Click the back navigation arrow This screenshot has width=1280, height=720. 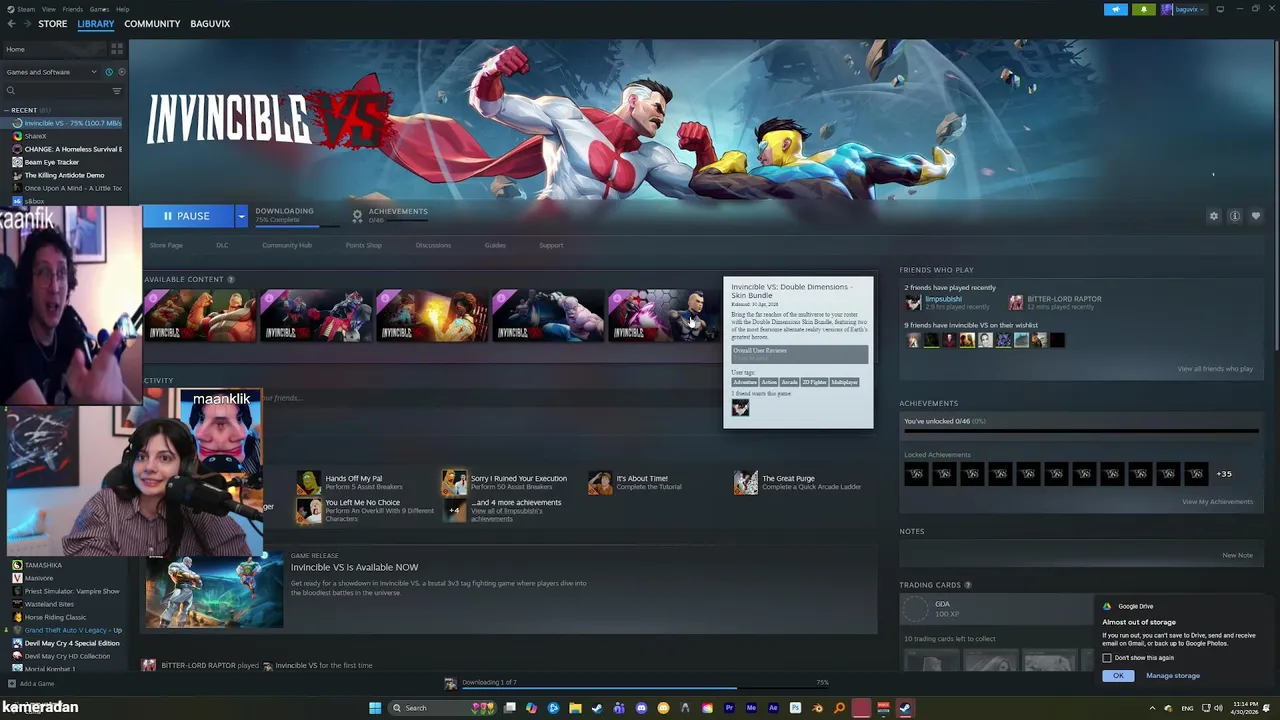click(11, 24)
